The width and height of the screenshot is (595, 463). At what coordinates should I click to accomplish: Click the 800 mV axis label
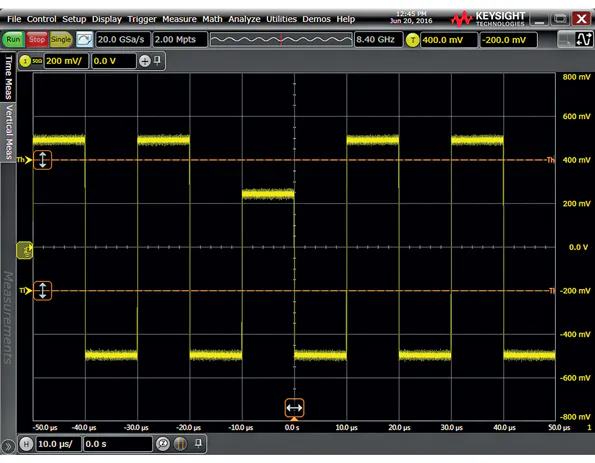click(576, 77)
